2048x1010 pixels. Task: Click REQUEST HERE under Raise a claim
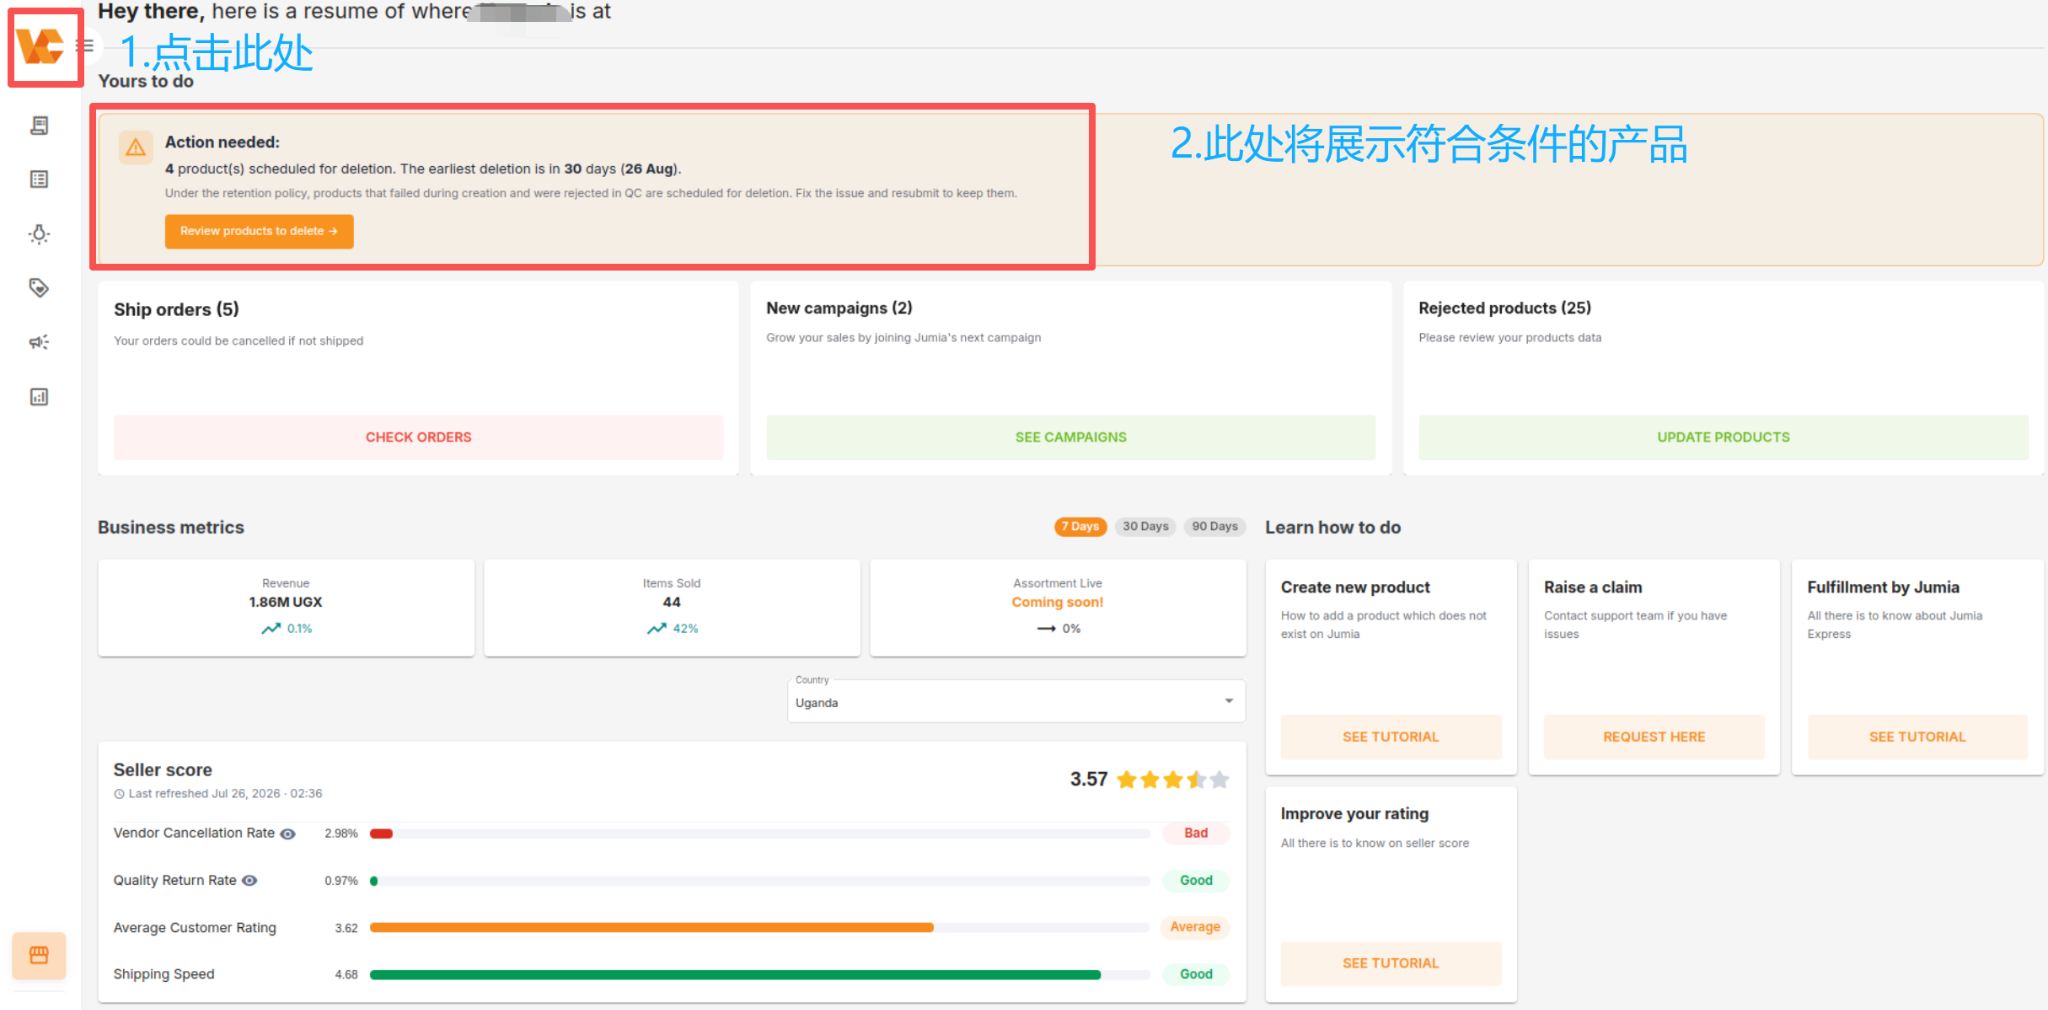1654,737
